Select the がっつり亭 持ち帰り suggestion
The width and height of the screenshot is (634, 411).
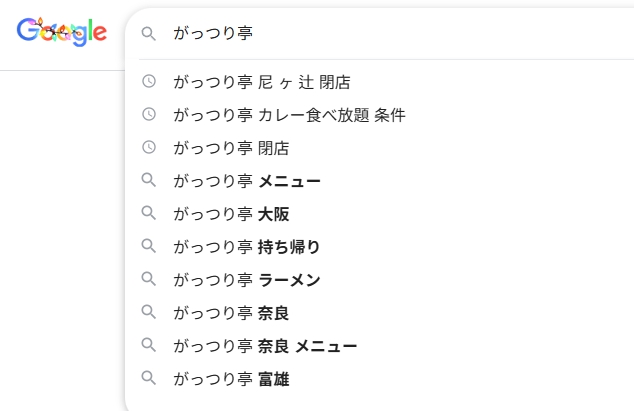[247, 247]
